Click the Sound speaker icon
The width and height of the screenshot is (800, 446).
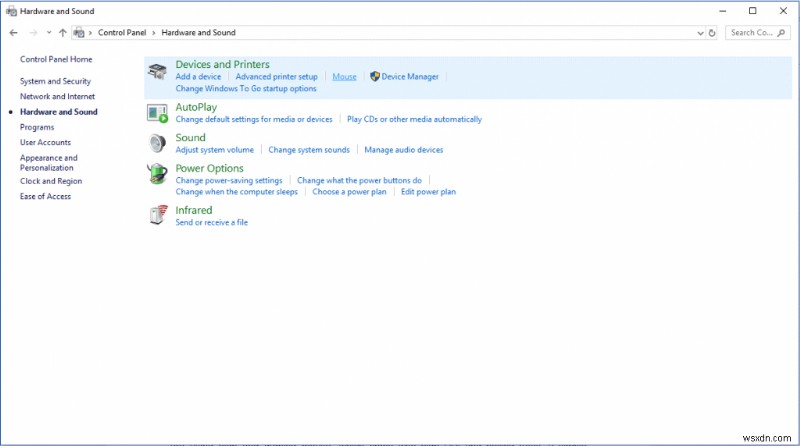click(x=157, y=143)
